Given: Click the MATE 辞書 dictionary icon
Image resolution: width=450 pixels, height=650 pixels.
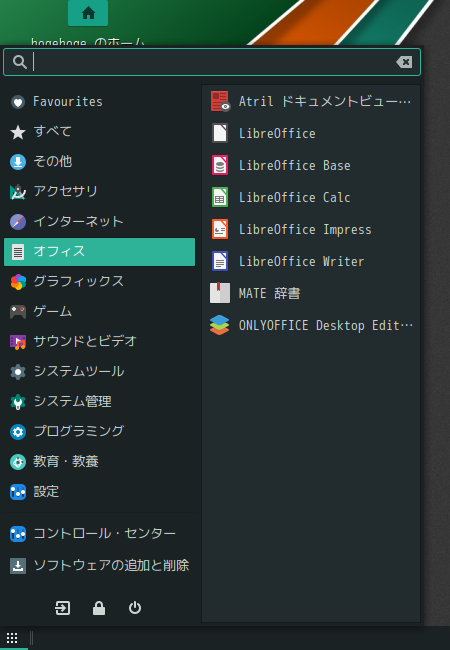Looking at the screenshot, I should click(220, 293).
